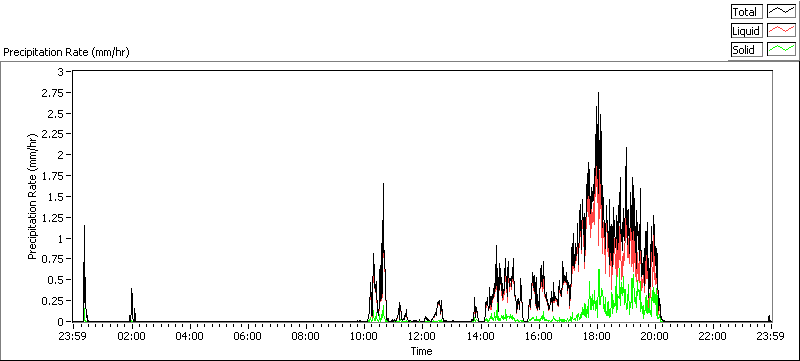Viewport: 800px width, 361px height.
Task: Click the 'Time' x-axis label
Action: [422, 351]
